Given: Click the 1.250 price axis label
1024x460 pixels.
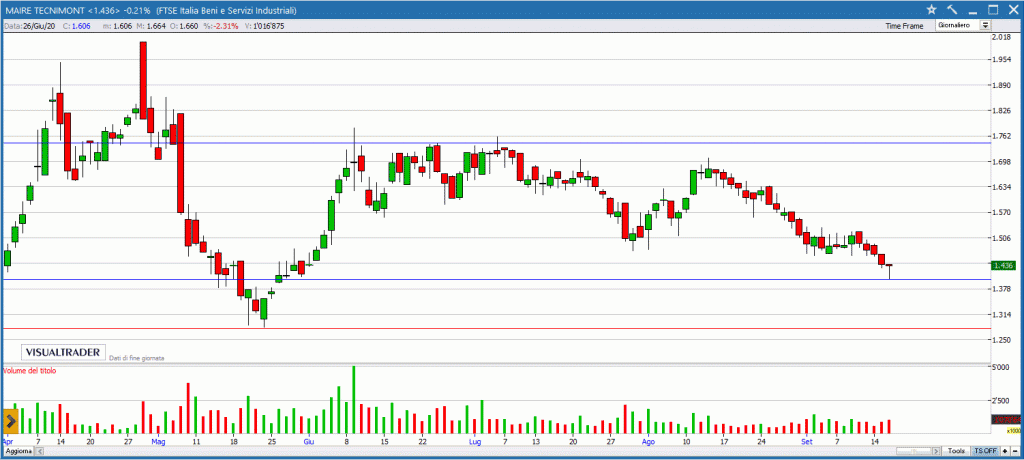Looking at the screenshot, I should click(1002, 340).
